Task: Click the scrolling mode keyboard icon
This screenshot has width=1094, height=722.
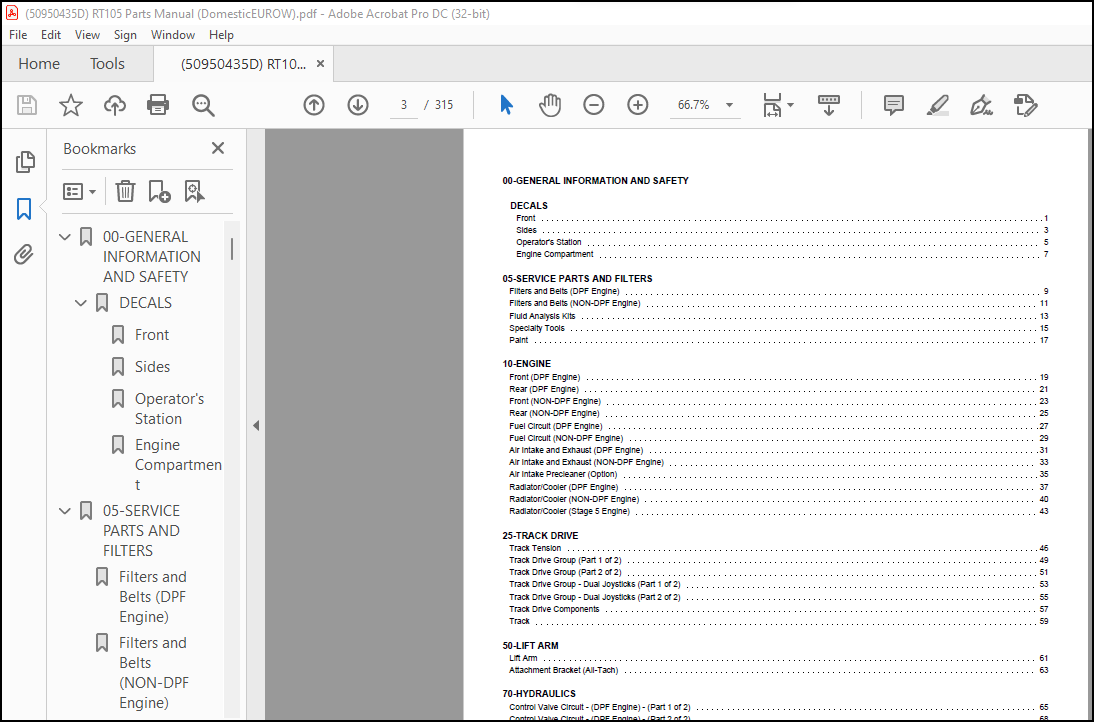Action: (x=828, y=105)
